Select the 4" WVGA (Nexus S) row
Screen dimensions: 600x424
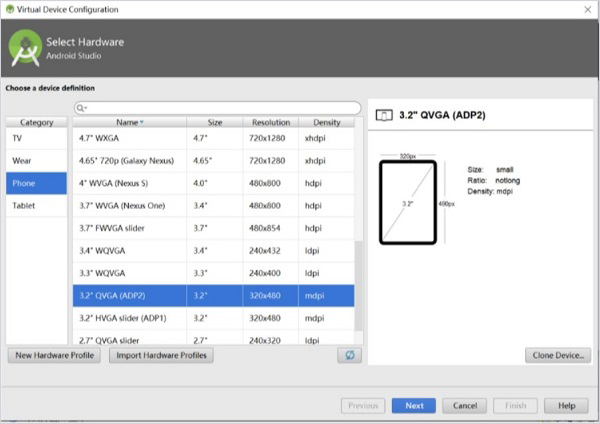point(213,183)
